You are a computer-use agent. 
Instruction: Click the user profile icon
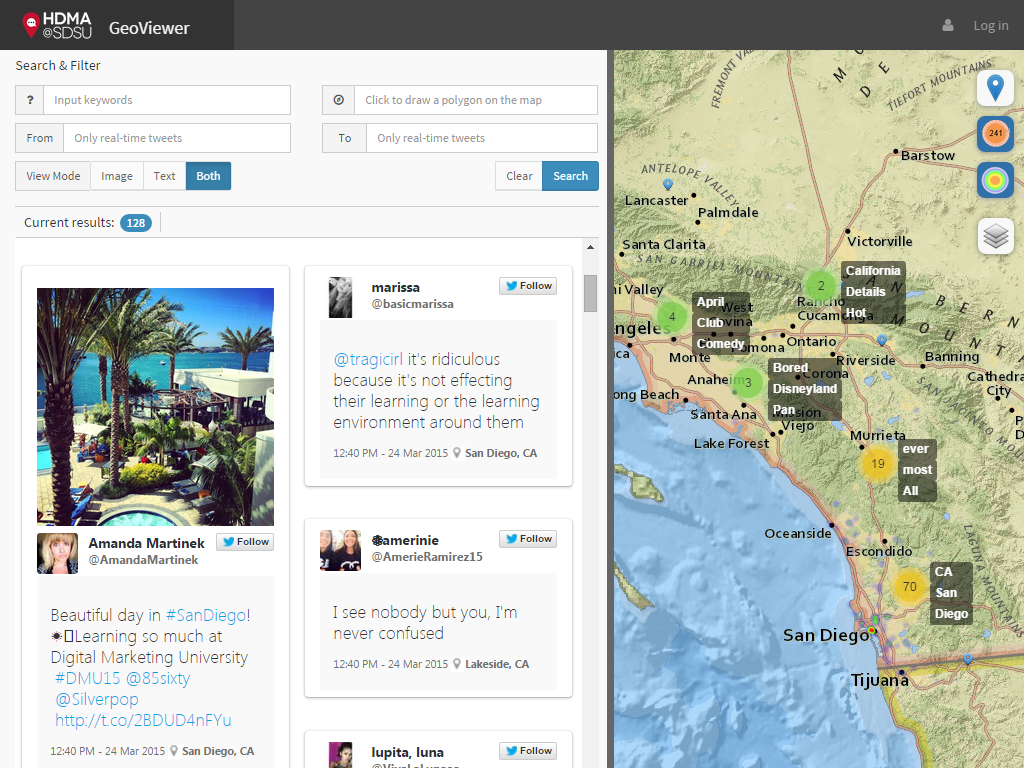coord(948,25)
